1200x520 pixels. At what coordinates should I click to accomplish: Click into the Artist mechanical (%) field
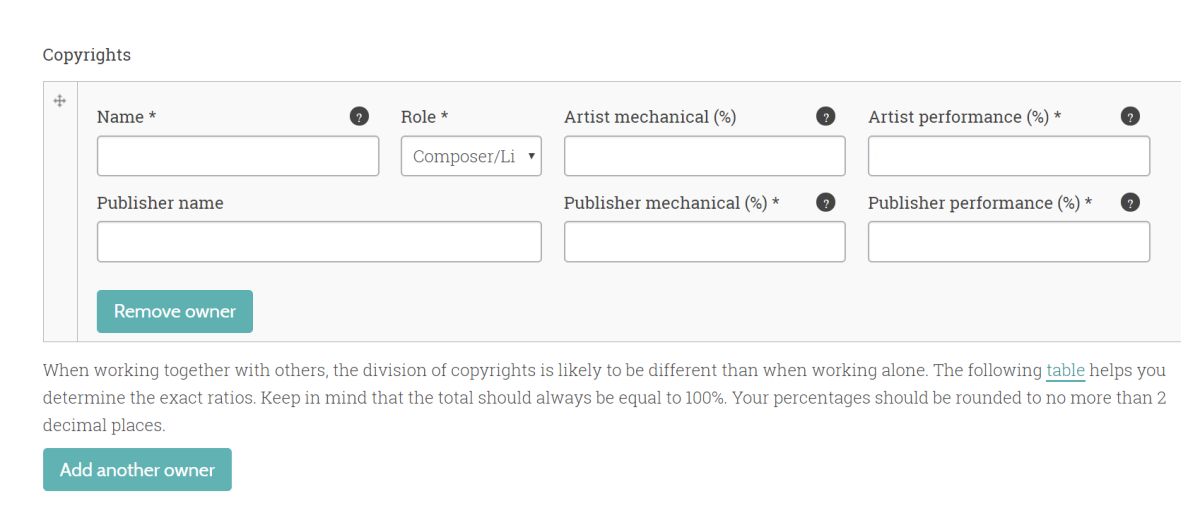(704, 156)
